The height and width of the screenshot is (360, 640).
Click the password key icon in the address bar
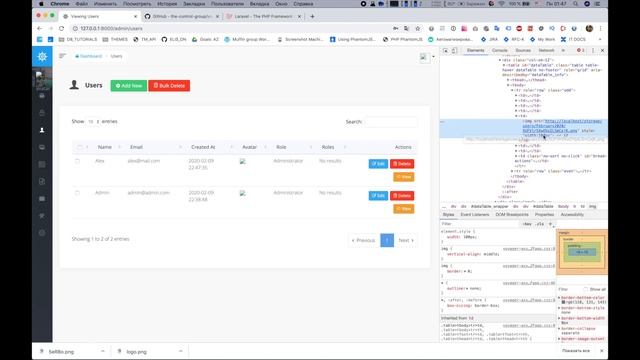pyautogui.click(x=395, y=29)
